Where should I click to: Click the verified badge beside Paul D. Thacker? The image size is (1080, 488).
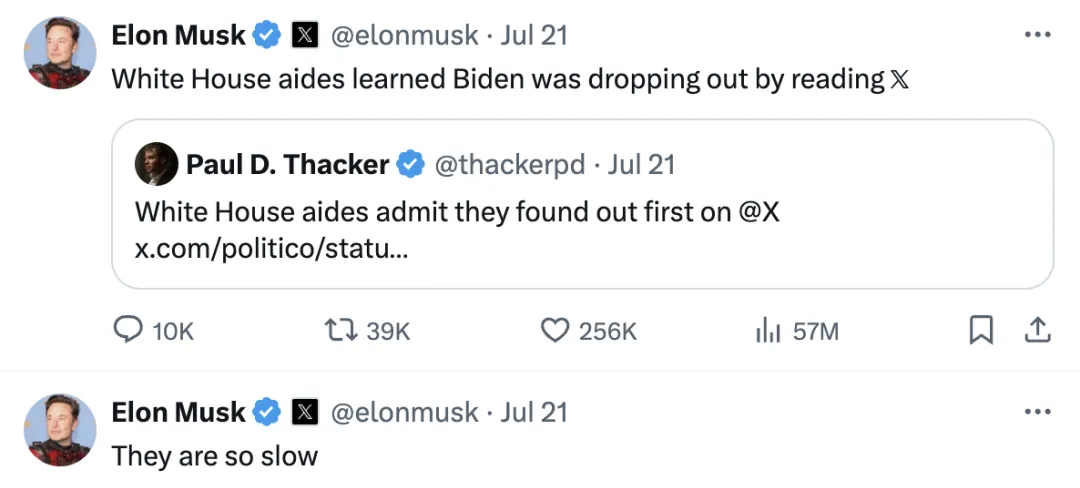click(410, 164)
